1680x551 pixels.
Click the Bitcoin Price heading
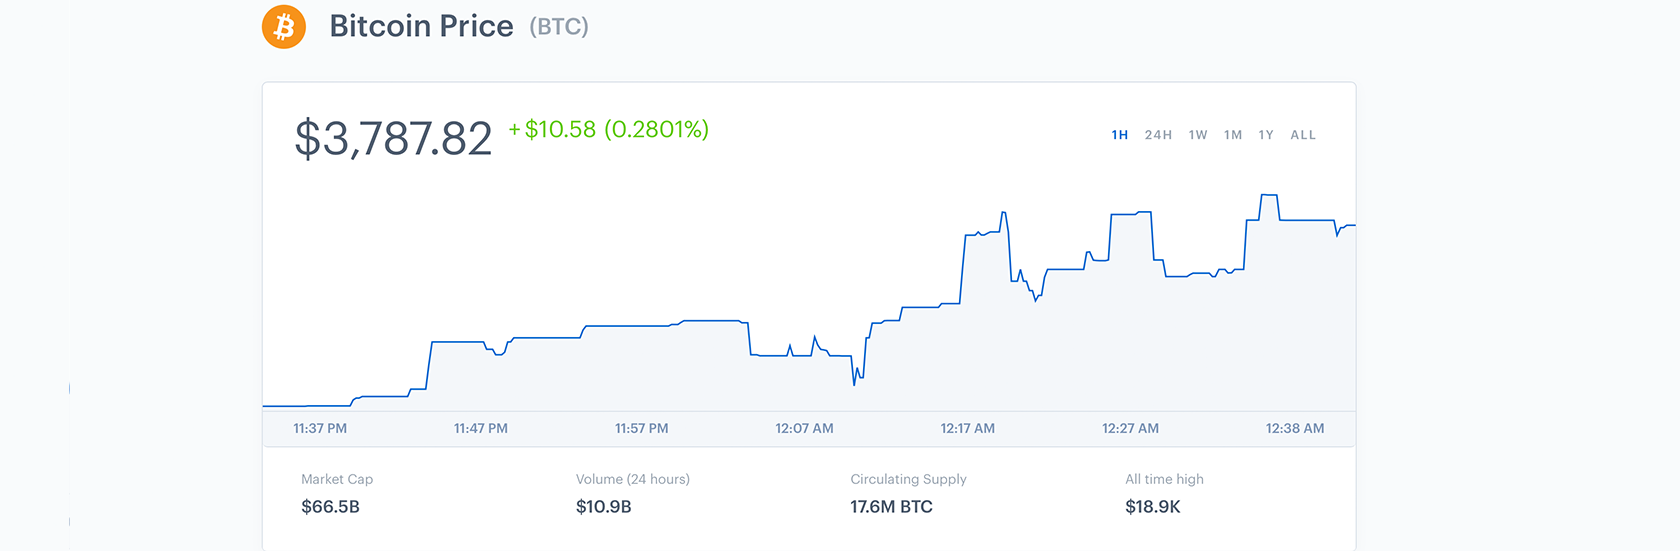pyautogui.click(x=421, y=26)
